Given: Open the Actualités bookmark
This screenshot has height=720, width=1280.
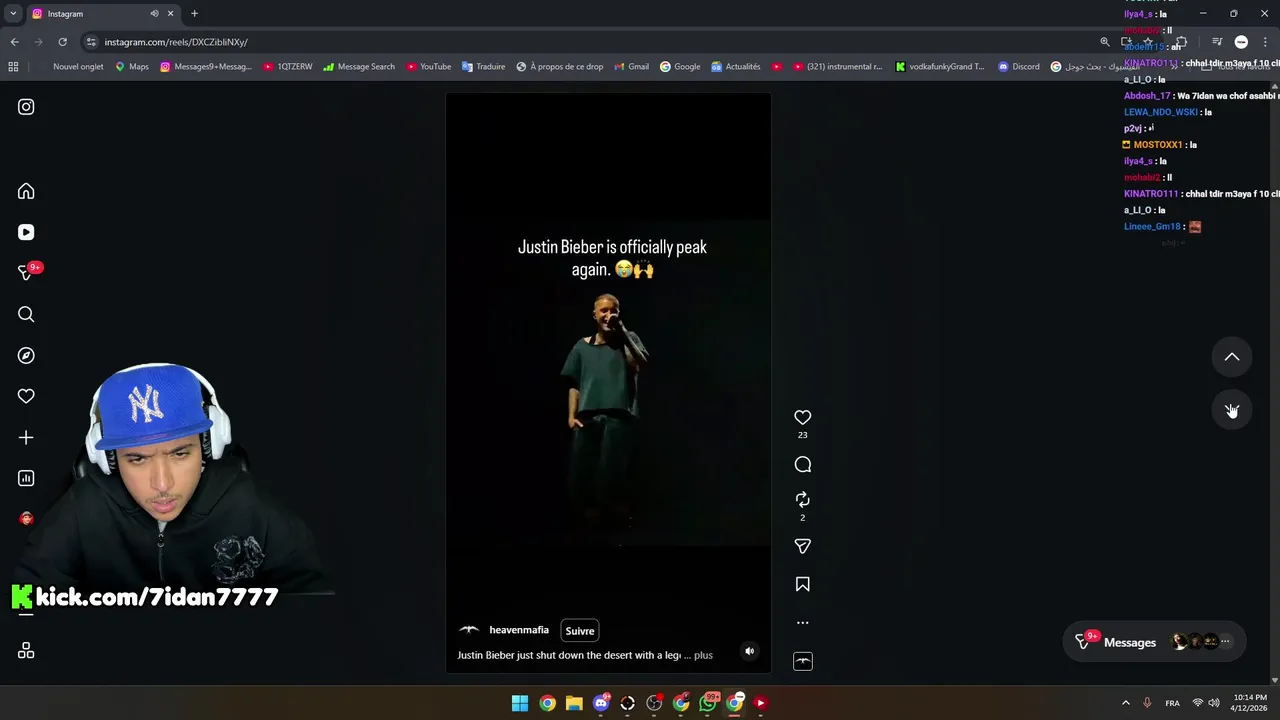Looking at the screenshot, I should (736, 67).
